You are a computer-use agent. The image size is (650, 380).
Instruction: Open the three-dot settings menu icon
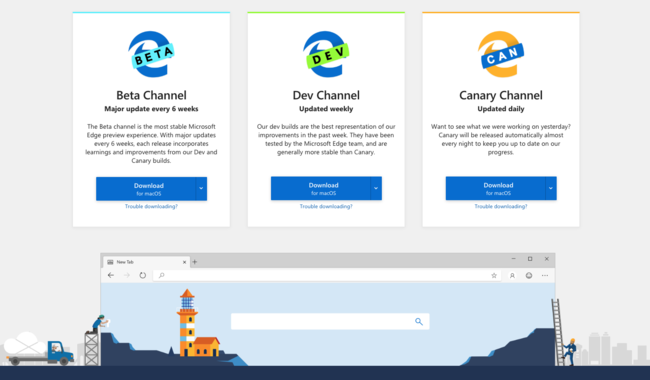(x=545, y=275)
